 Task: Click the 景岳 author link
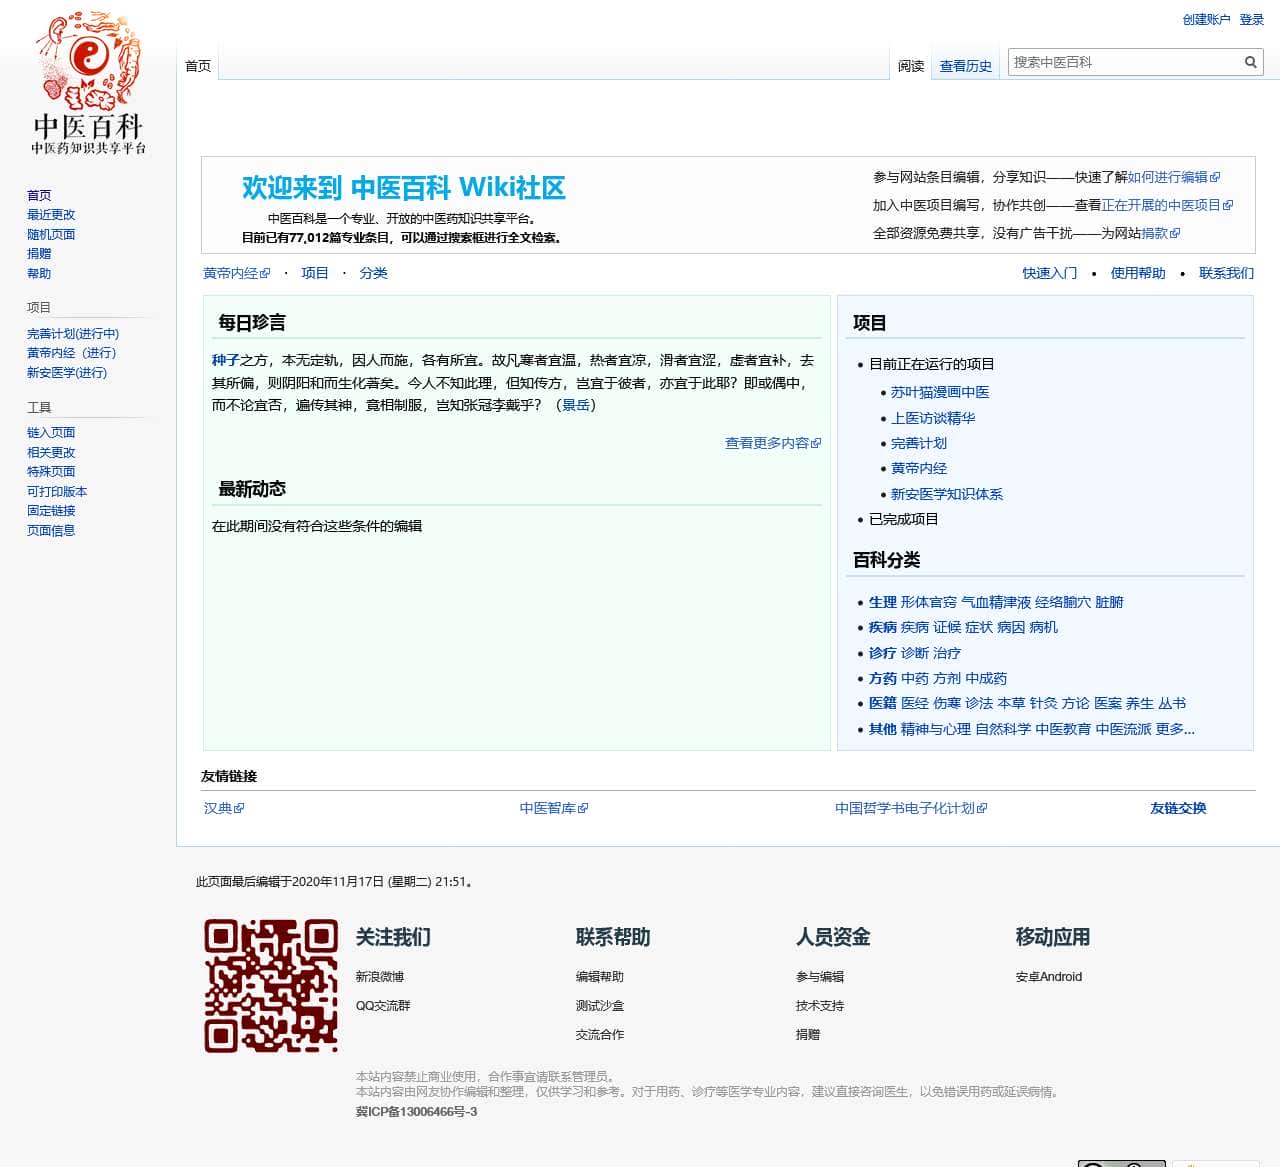[576, 405]
